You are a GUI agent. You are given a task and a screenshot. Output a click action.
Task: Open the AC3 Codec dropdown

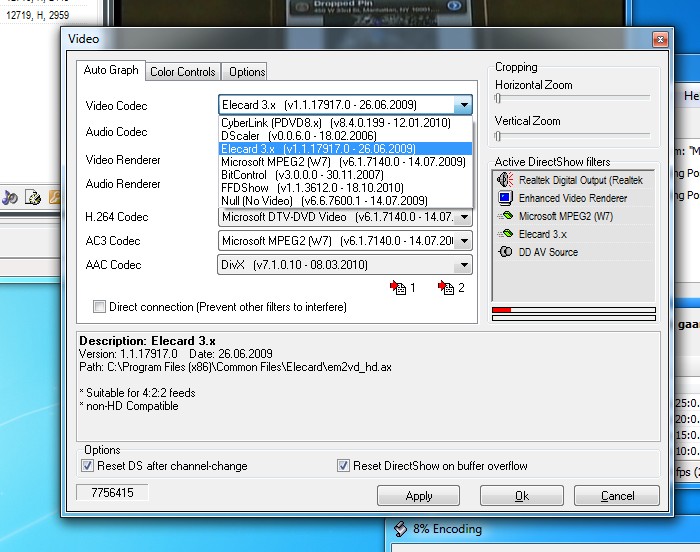tap(464, 241)
